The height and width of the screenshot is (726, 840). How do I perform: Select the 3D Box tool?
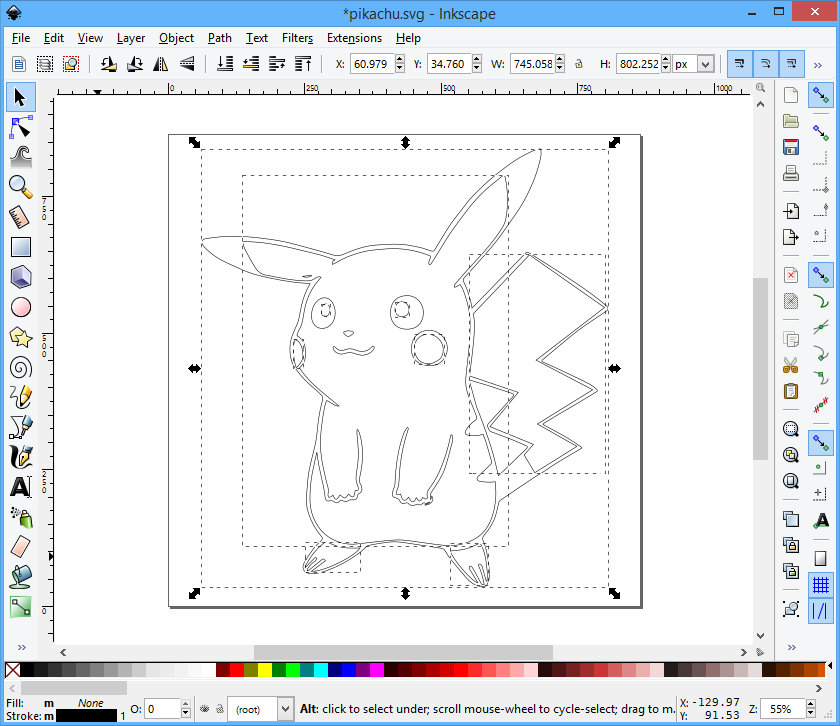[x=21, y=277]
